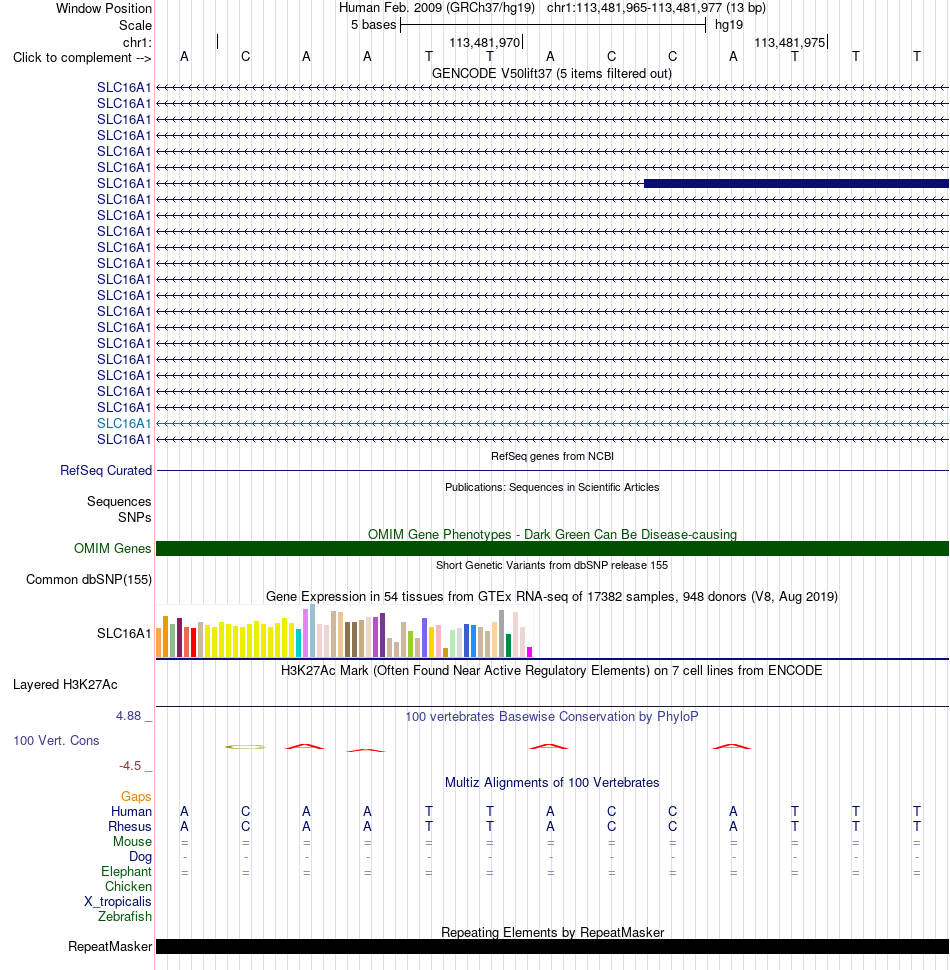The width and height of the screenshot is (950, 970).
Task: Click the Sequences label under Publications
Action: point(119,502)
